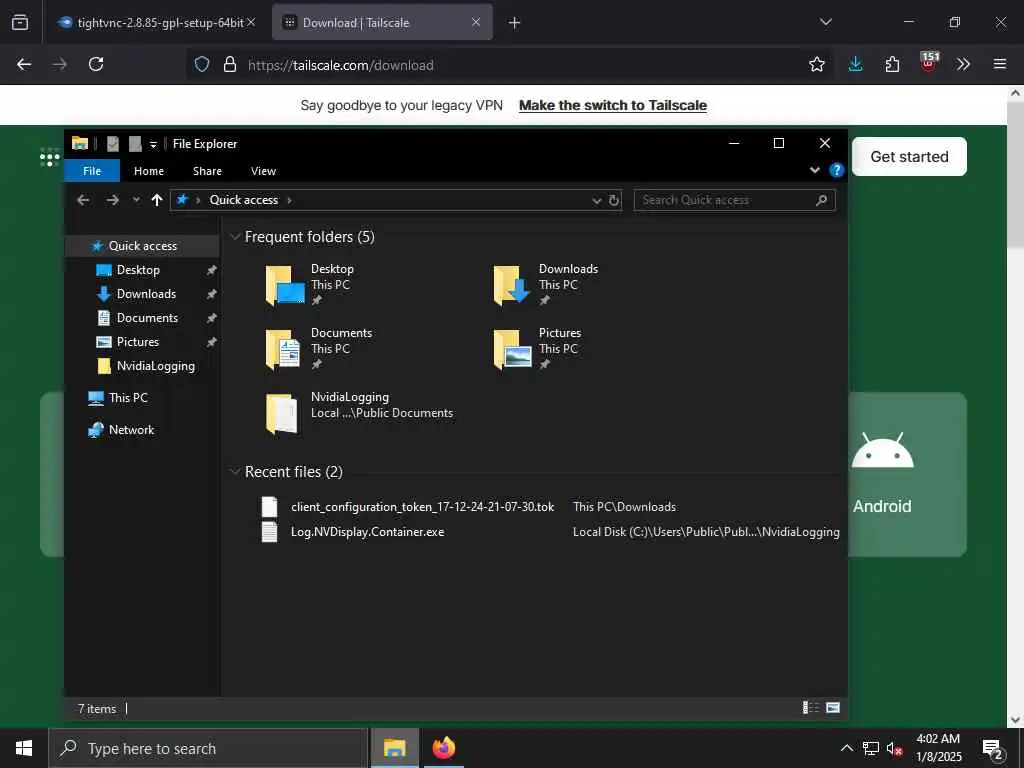This screenshot has width=1024, height=768.
Task: Select Documents in navigation pane
Action: tap(142, 318)
